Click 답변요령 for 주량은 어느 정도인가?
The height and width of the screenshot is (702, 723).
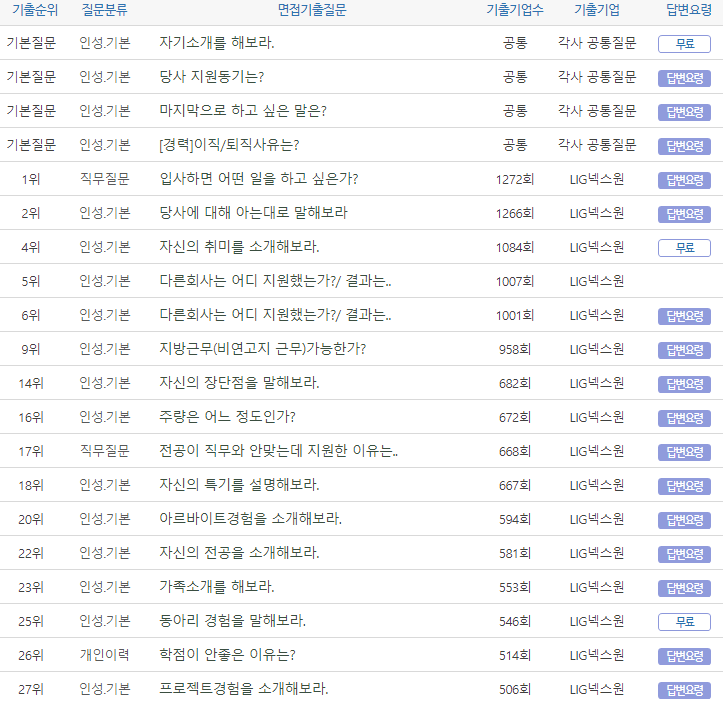pos(684,418)
